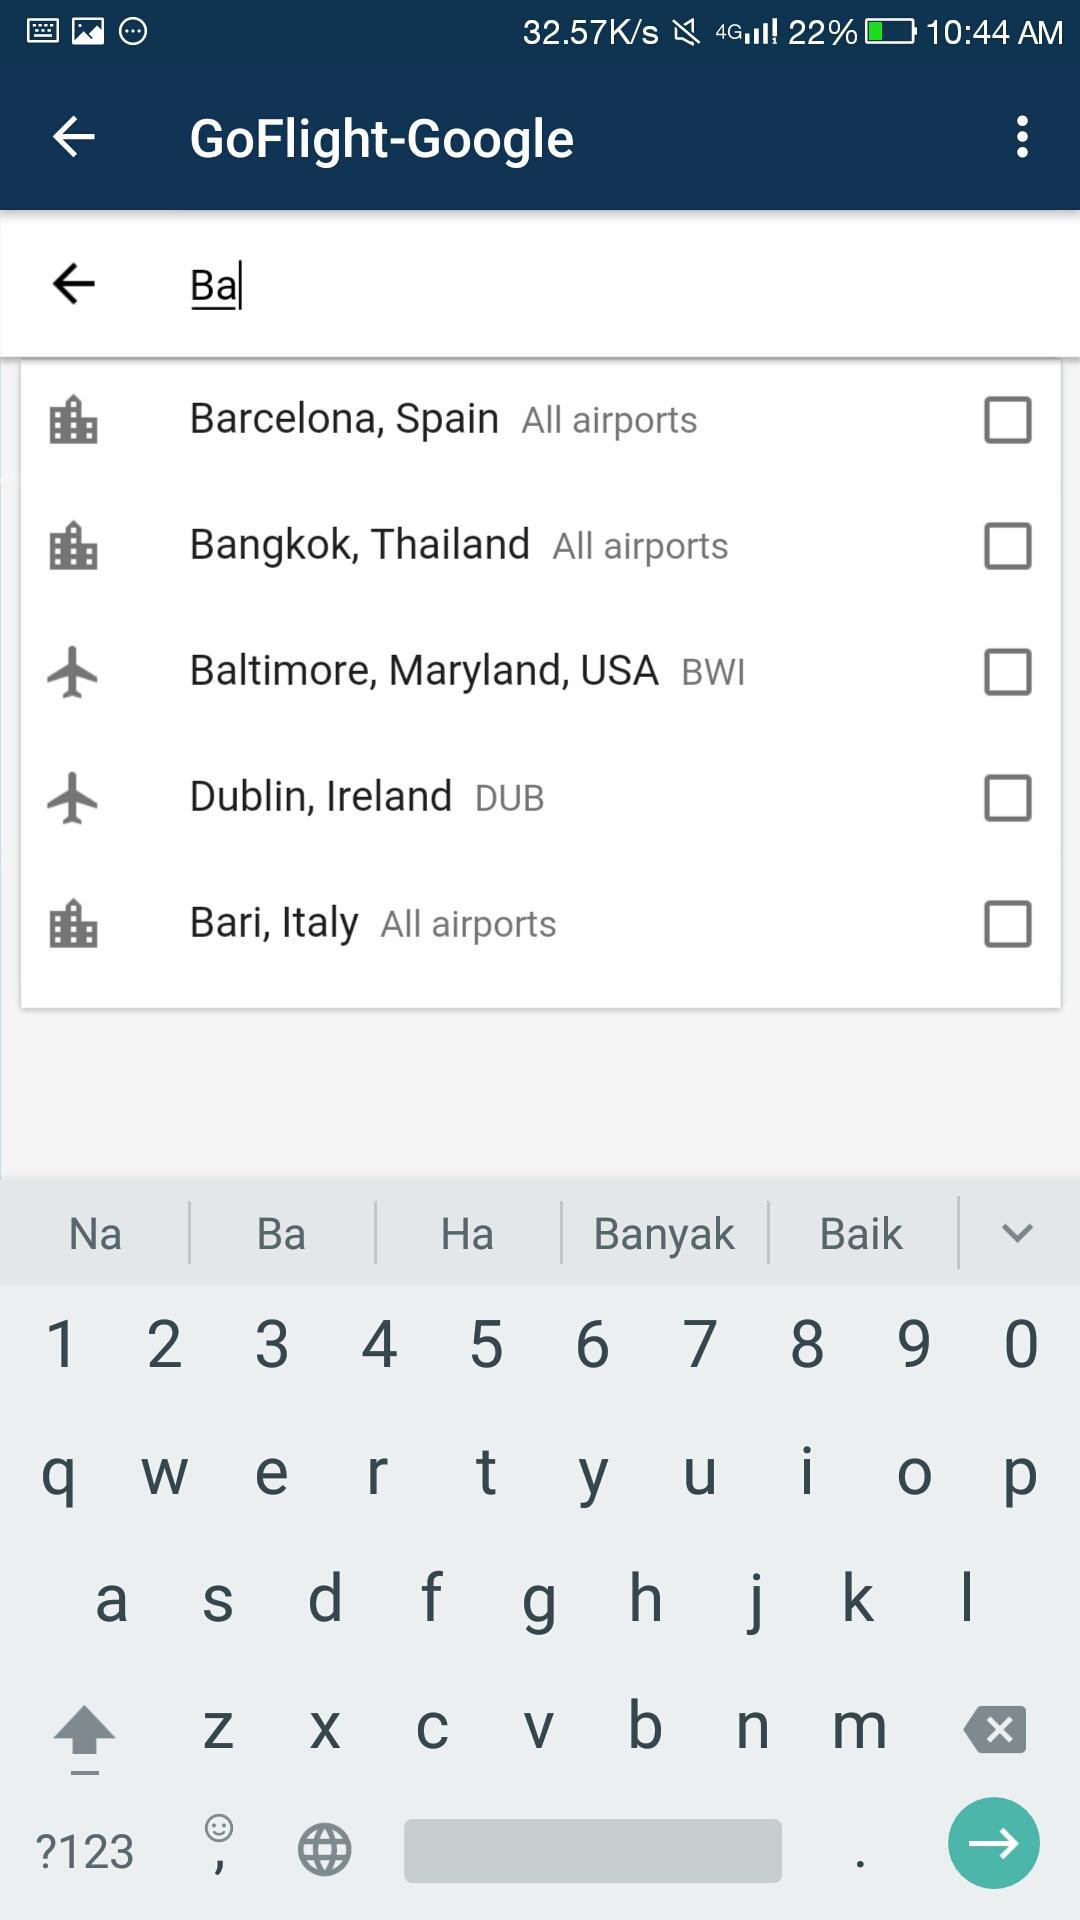Image resolution: width=1080 pixels, height=1920 pixels.
Task: Choose the "Baik" word suggestion
Action: coord(861,1234)
